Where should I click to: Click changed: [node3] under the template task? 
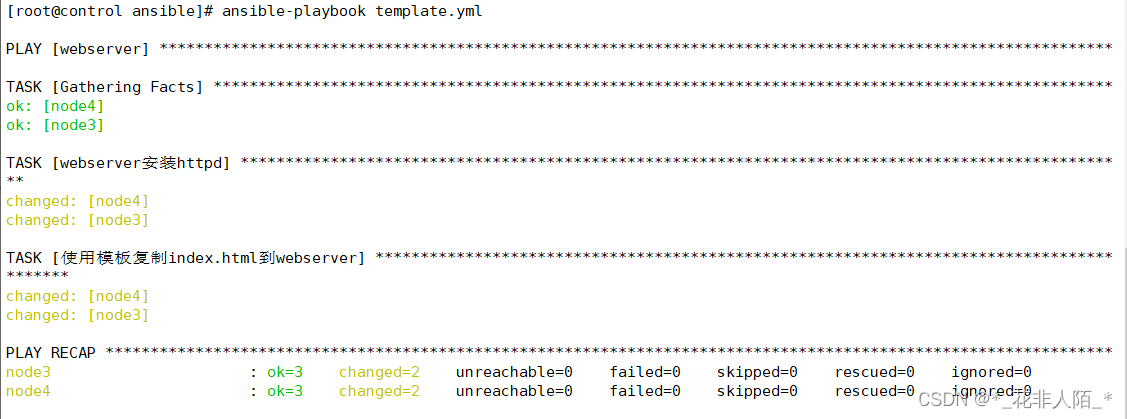(77, 315)
